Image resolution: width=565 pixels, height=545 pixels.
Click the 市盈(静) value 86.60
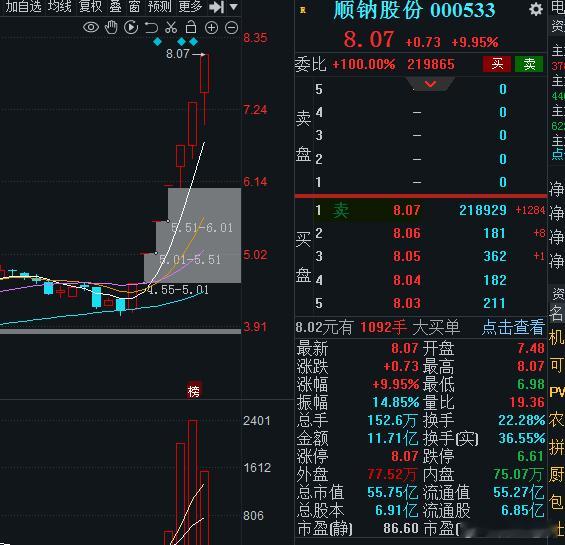click(401, 528)
